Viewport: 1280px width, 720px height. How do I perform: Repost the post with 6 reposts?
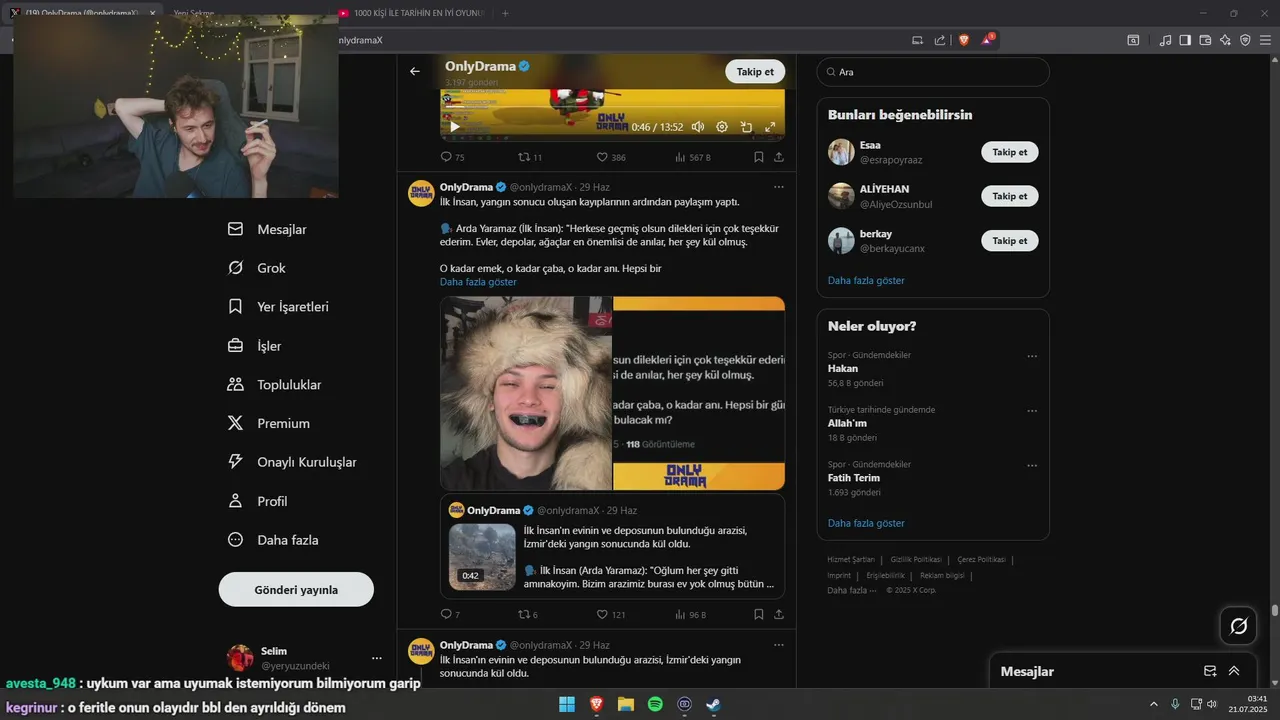tap(528, 614)
